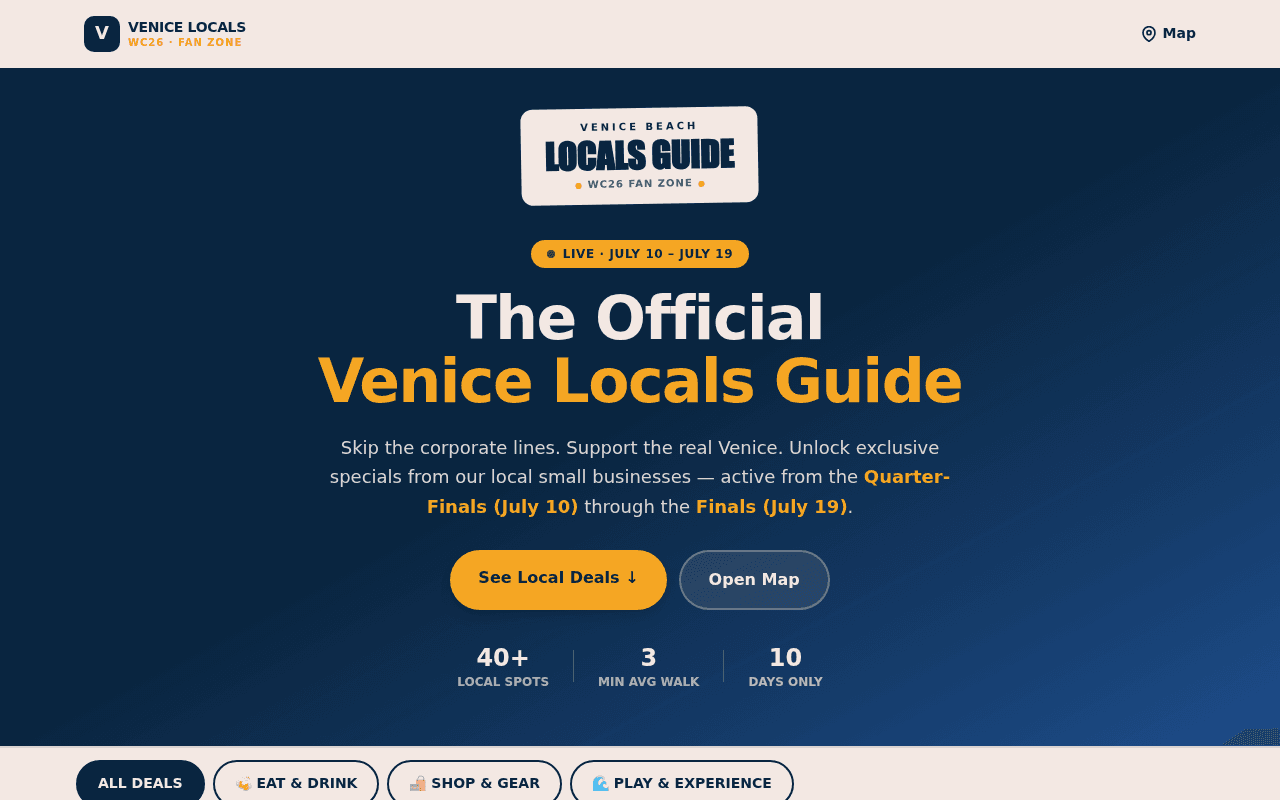This screenshot has height=800, width=1280.
Task: Click the 3 Min Avg Walk stat
Action: tap(649, 667)
